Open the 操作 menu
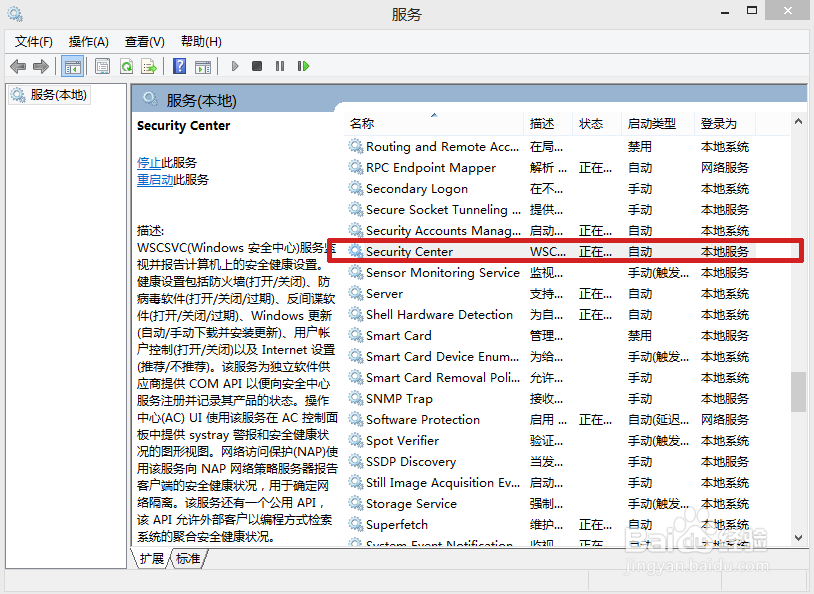 click(88, 41)
